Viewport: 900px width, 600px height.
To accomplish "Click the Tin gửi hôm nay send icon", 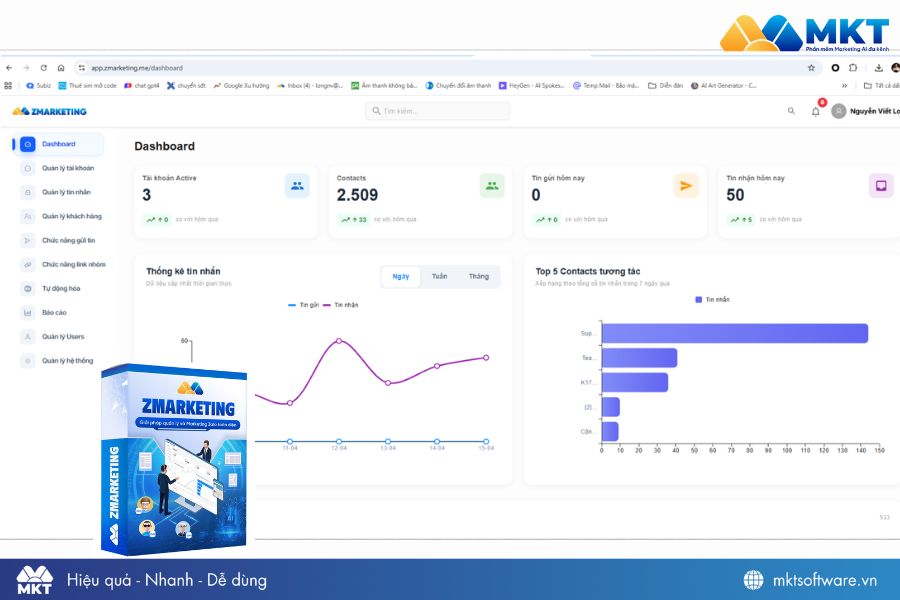I will click(x=686, y=186).
